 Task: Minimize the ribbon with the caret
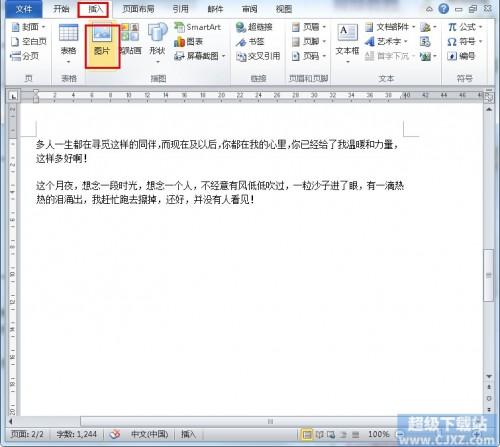tap(429, 9)
